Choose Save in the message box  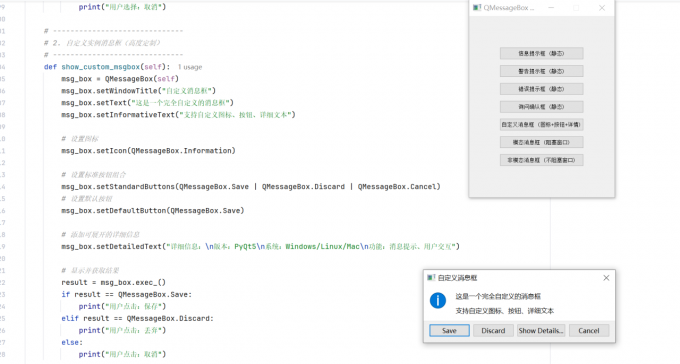pyautogui.click(x=449, y=331)
